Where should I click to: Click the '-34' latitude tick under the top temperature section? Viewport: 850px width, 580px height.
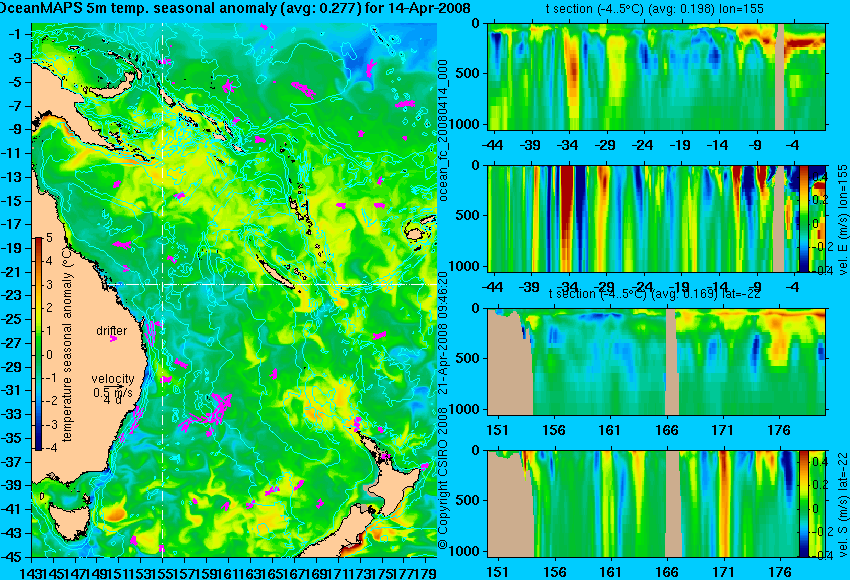(568, 145)
